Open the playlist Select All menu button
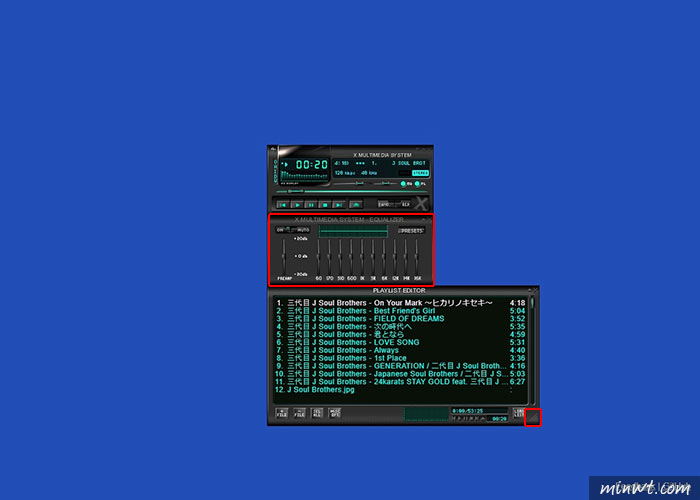 [x=317, y=413]
